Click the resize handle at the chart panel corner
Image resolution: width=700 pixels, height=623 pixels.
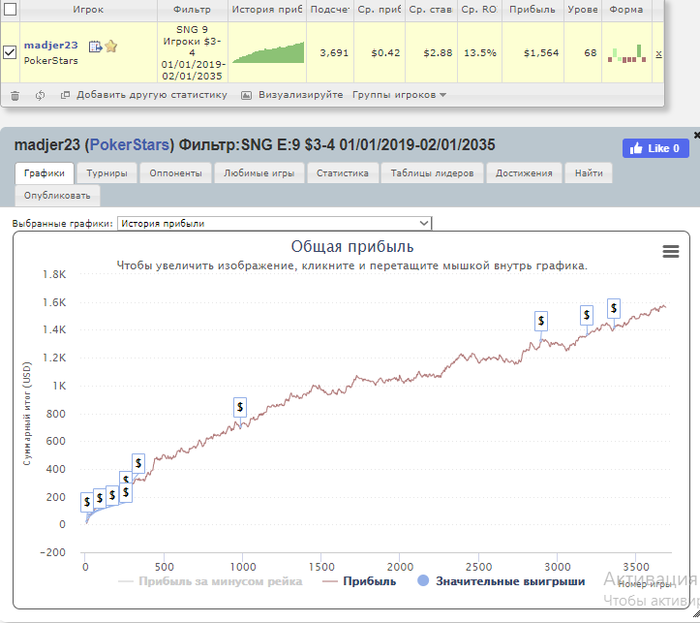tap(696, 615)
